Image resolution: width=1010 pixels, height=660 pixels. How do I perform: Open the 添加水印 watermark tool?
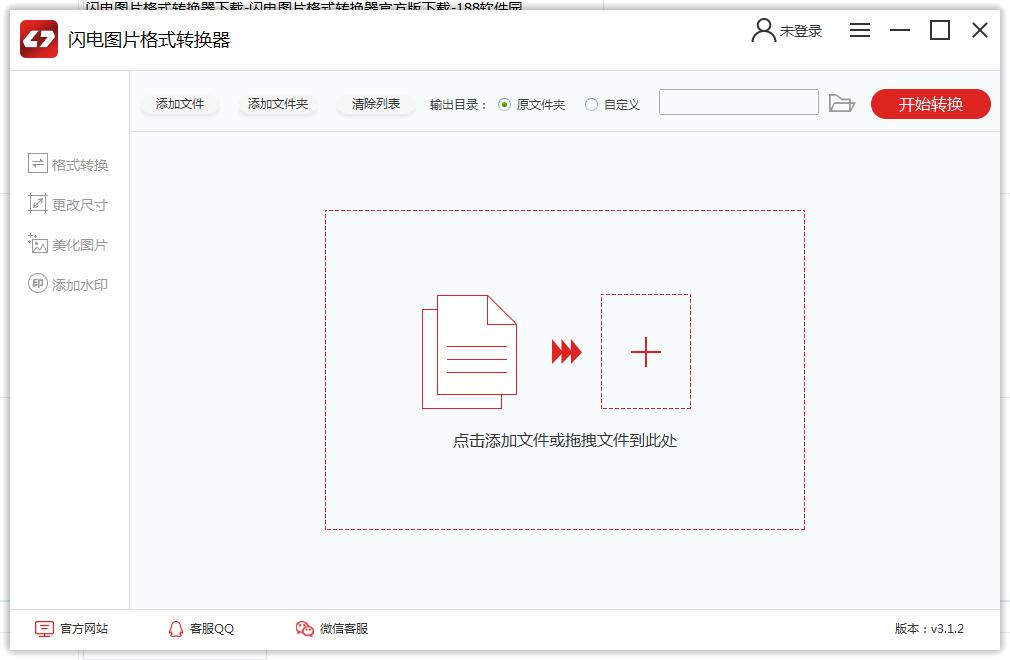pos(66,283)
